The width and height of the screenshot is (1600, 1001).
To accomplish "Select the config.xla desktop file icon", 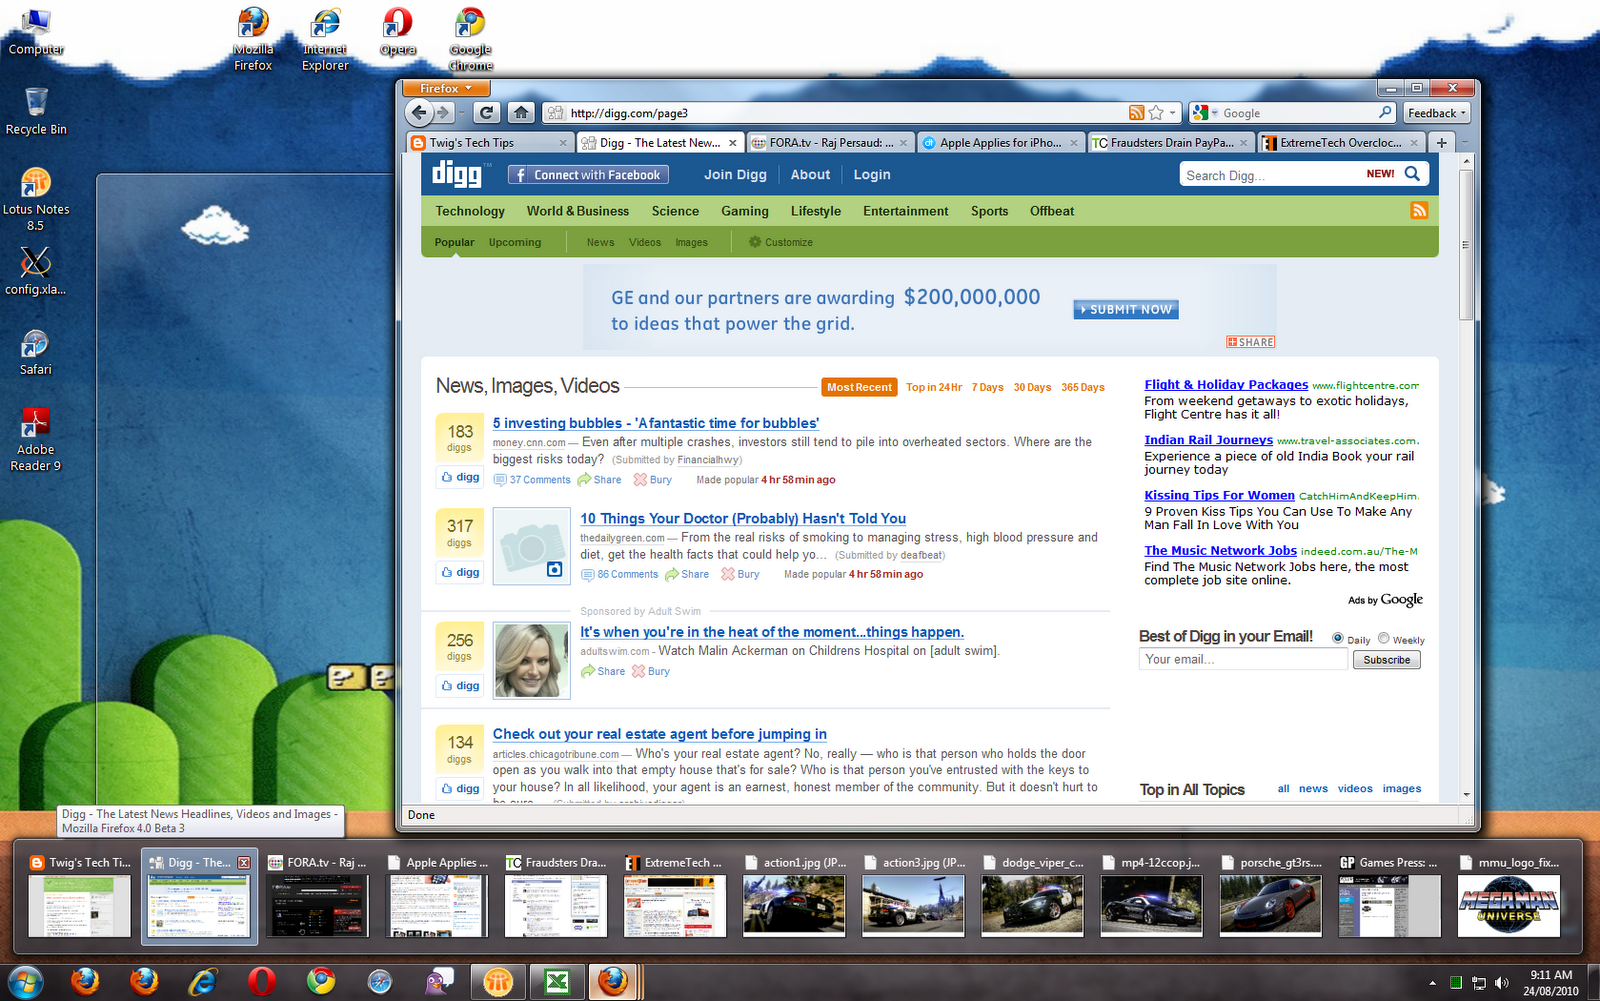I will [36, 271].
